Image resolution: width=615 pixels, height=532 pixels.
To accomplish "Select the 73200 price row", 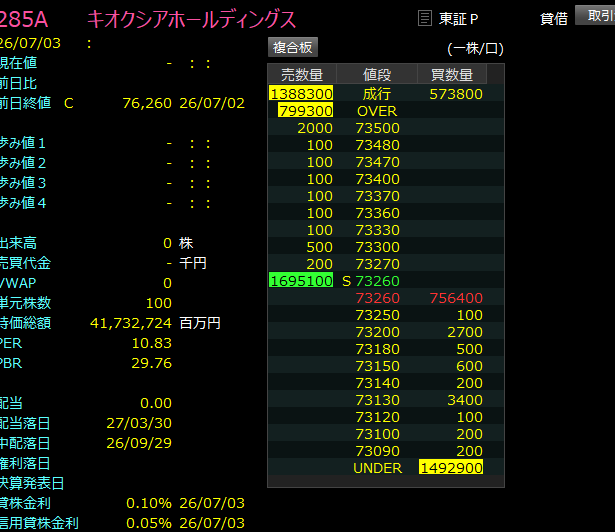I will (386, 332).
